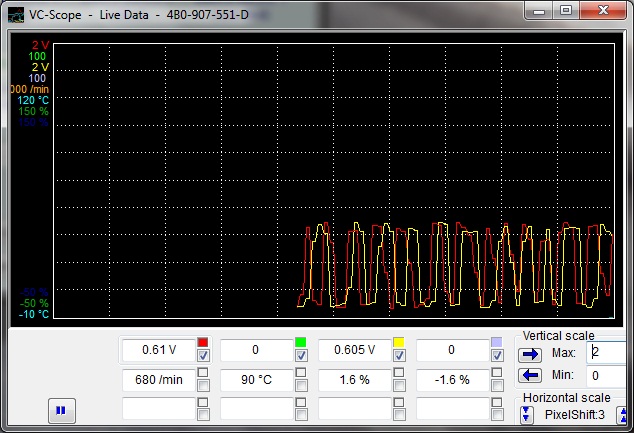This screenshot has width=634, height=433.
Task: Click the Min vertical scale input field
Action: click(609, 375)
